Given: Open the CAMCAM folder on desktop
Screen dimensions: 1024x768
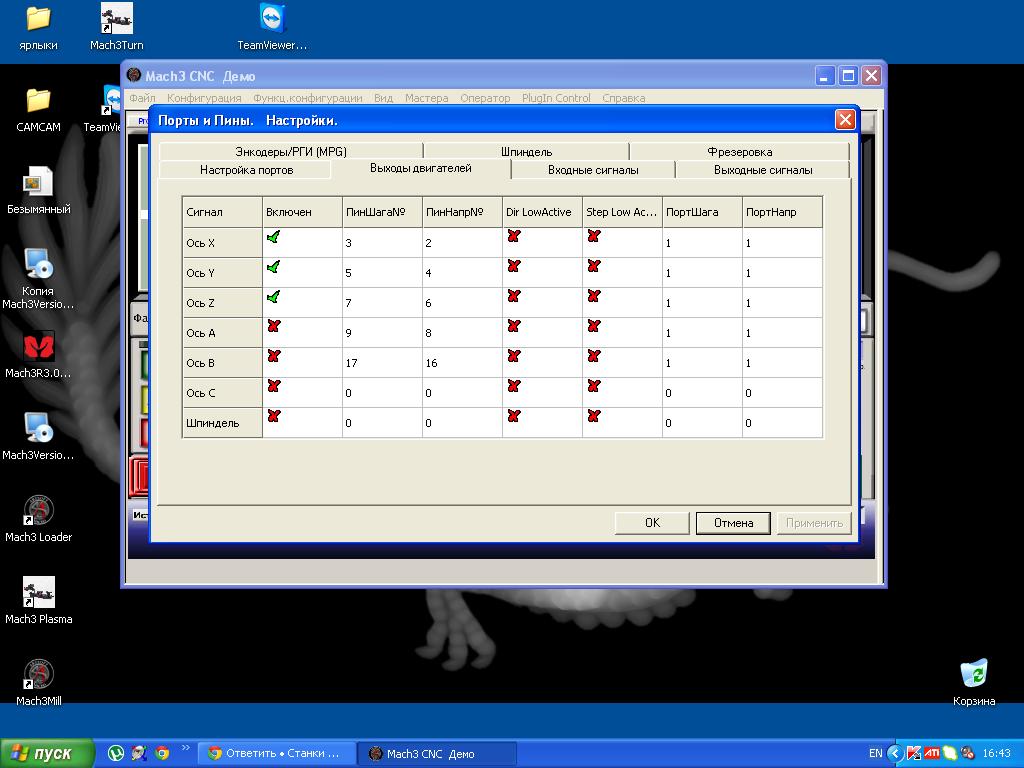Looking at the screenshot, I should (38, 110).
